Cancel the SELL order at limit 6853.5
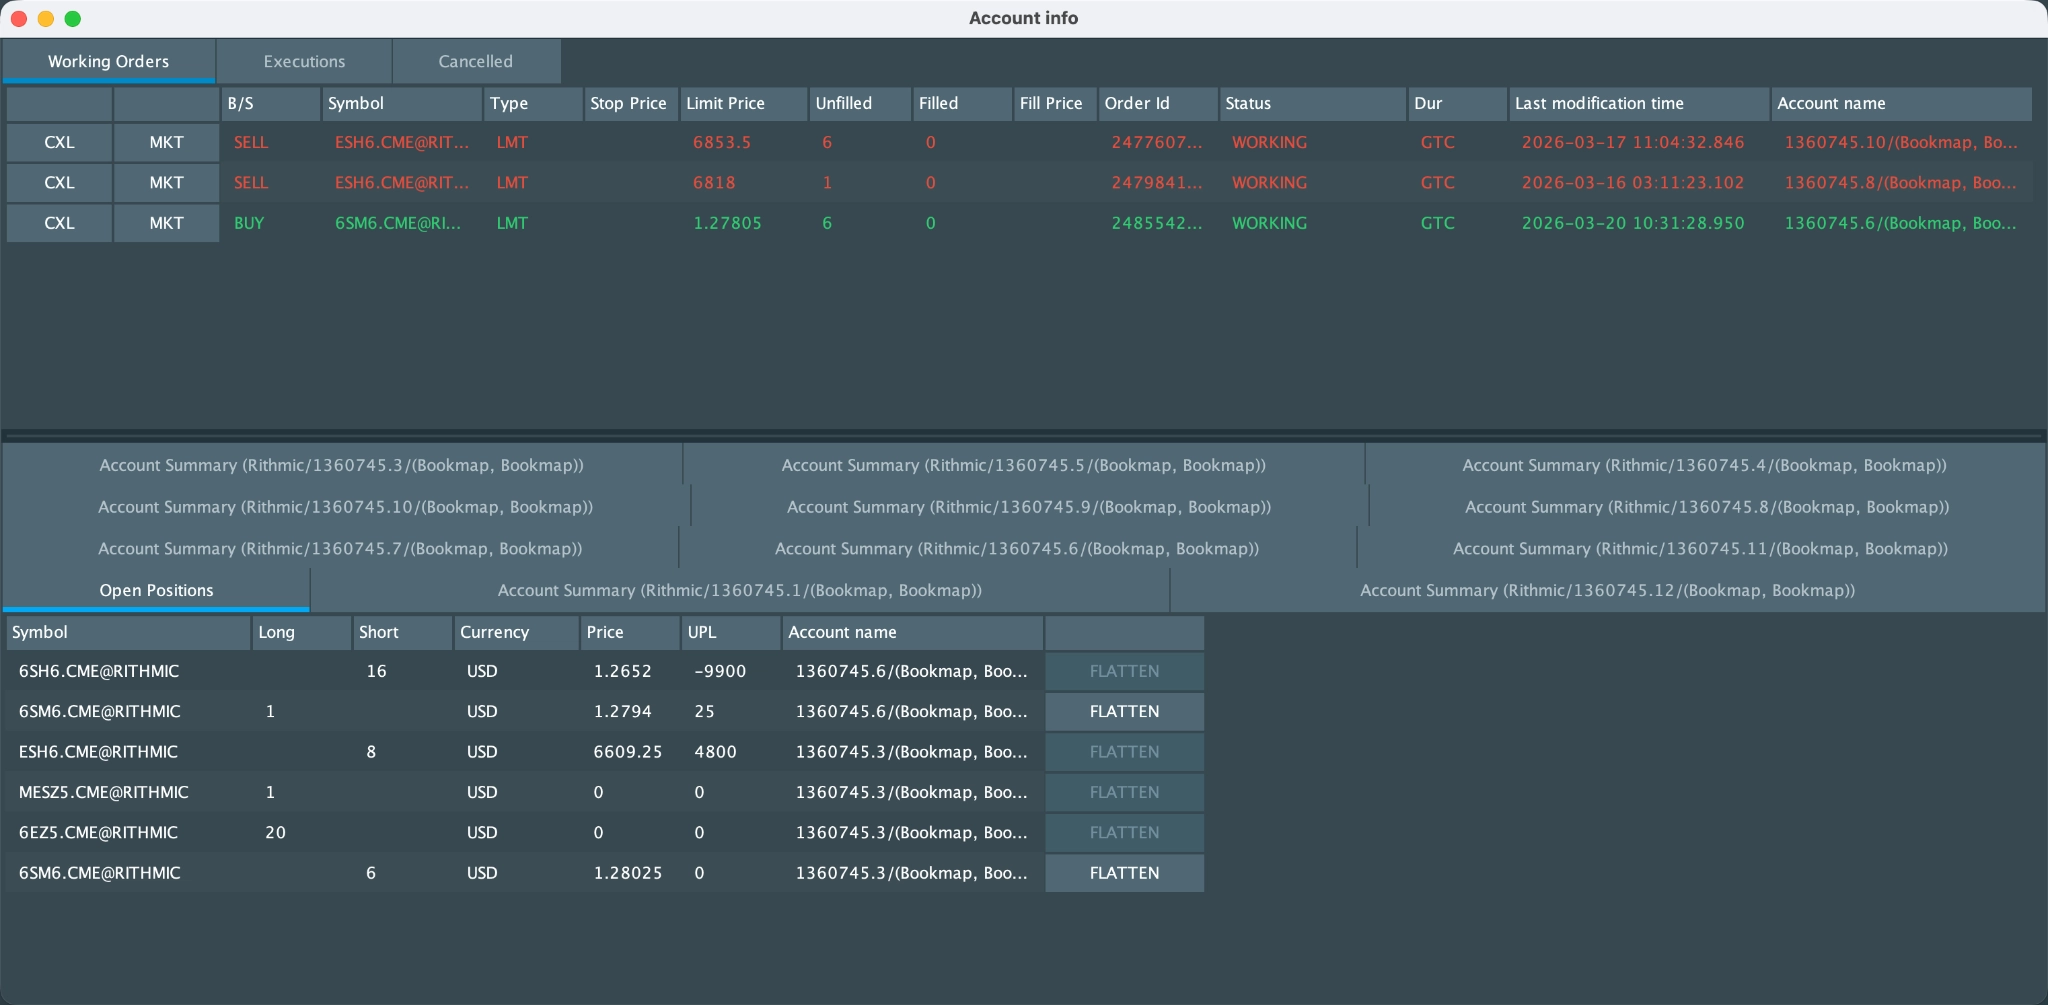The width and height of the screenshot is (2048, 1005). coord(58,142)
